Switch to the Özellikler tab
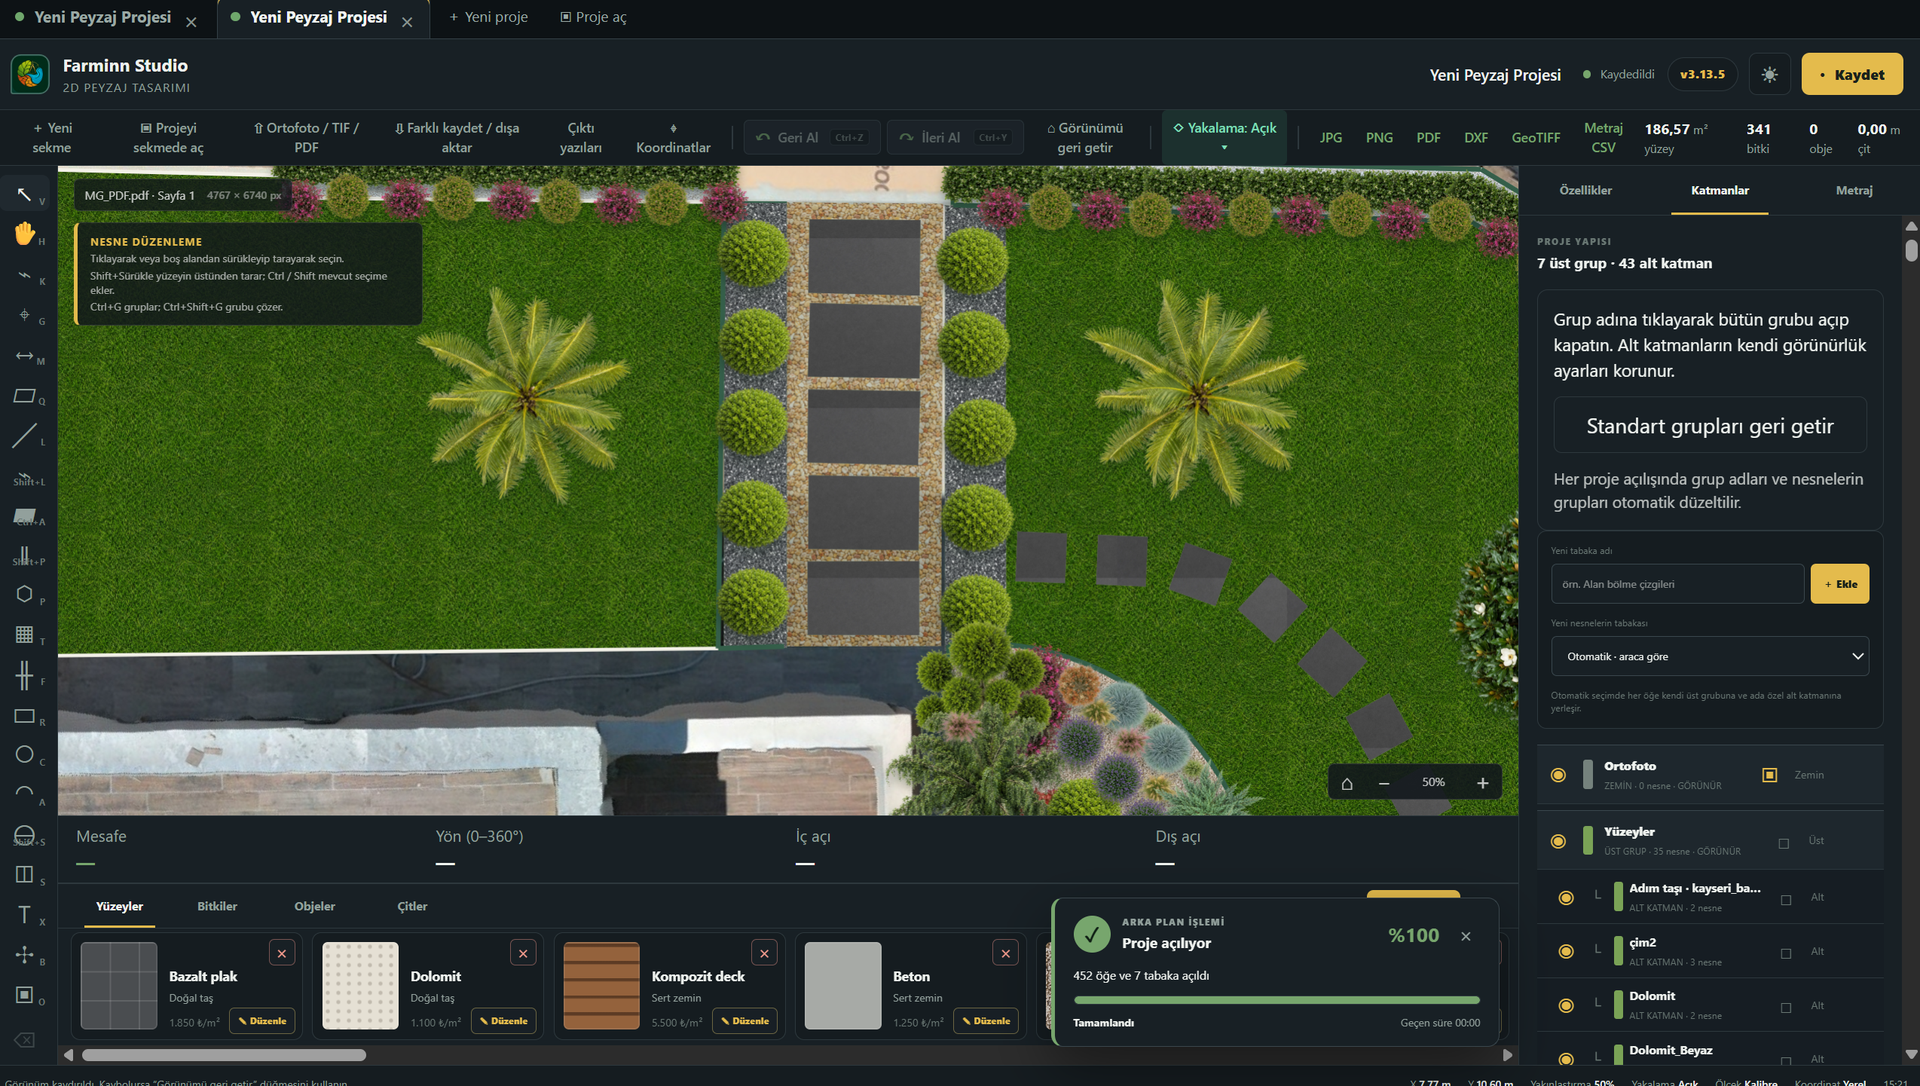This screenshot has width=1920, height=1086. (1585, 190)
